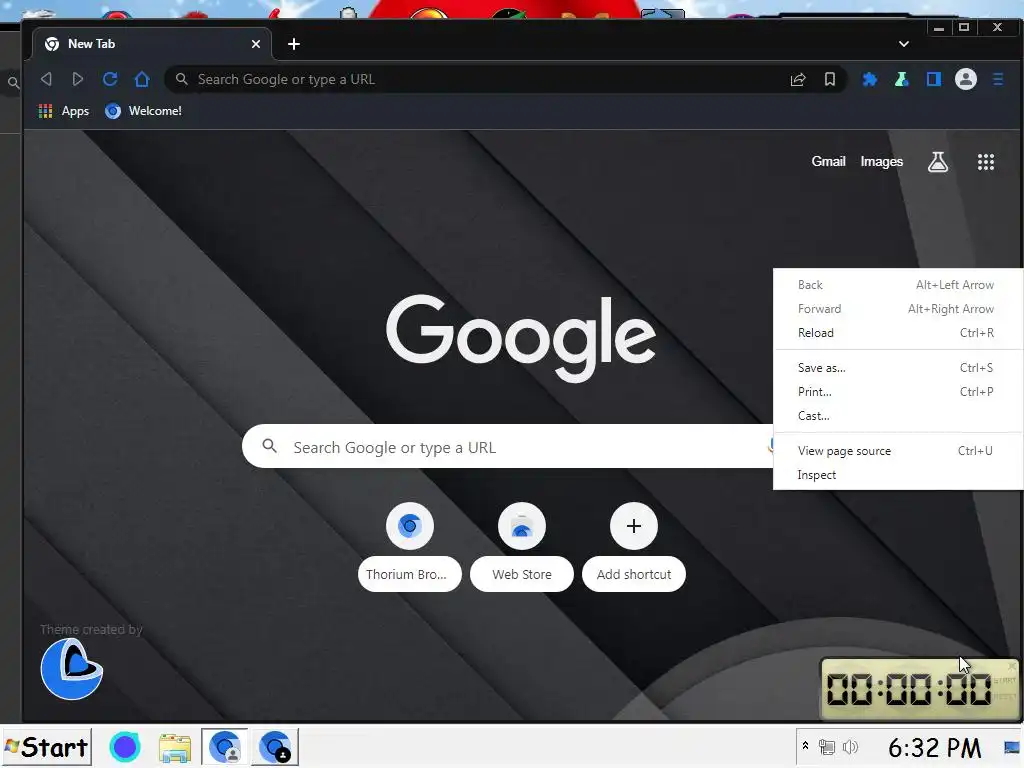
Task: Choose Cast... from the context menu
Action: click(898, 416)
